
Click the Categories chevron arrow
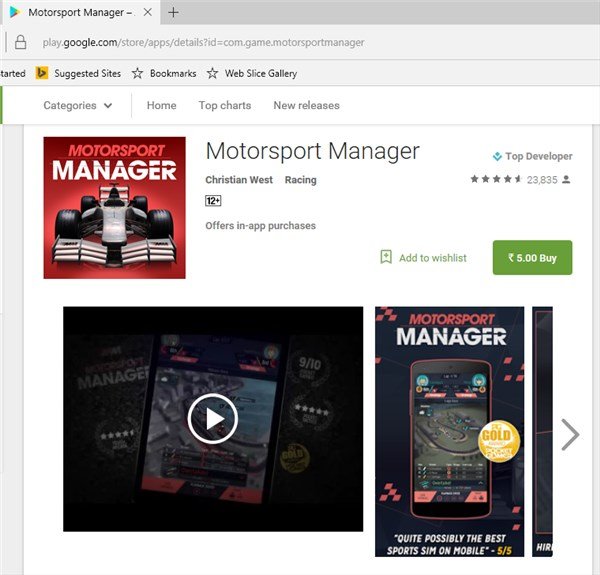108,106
